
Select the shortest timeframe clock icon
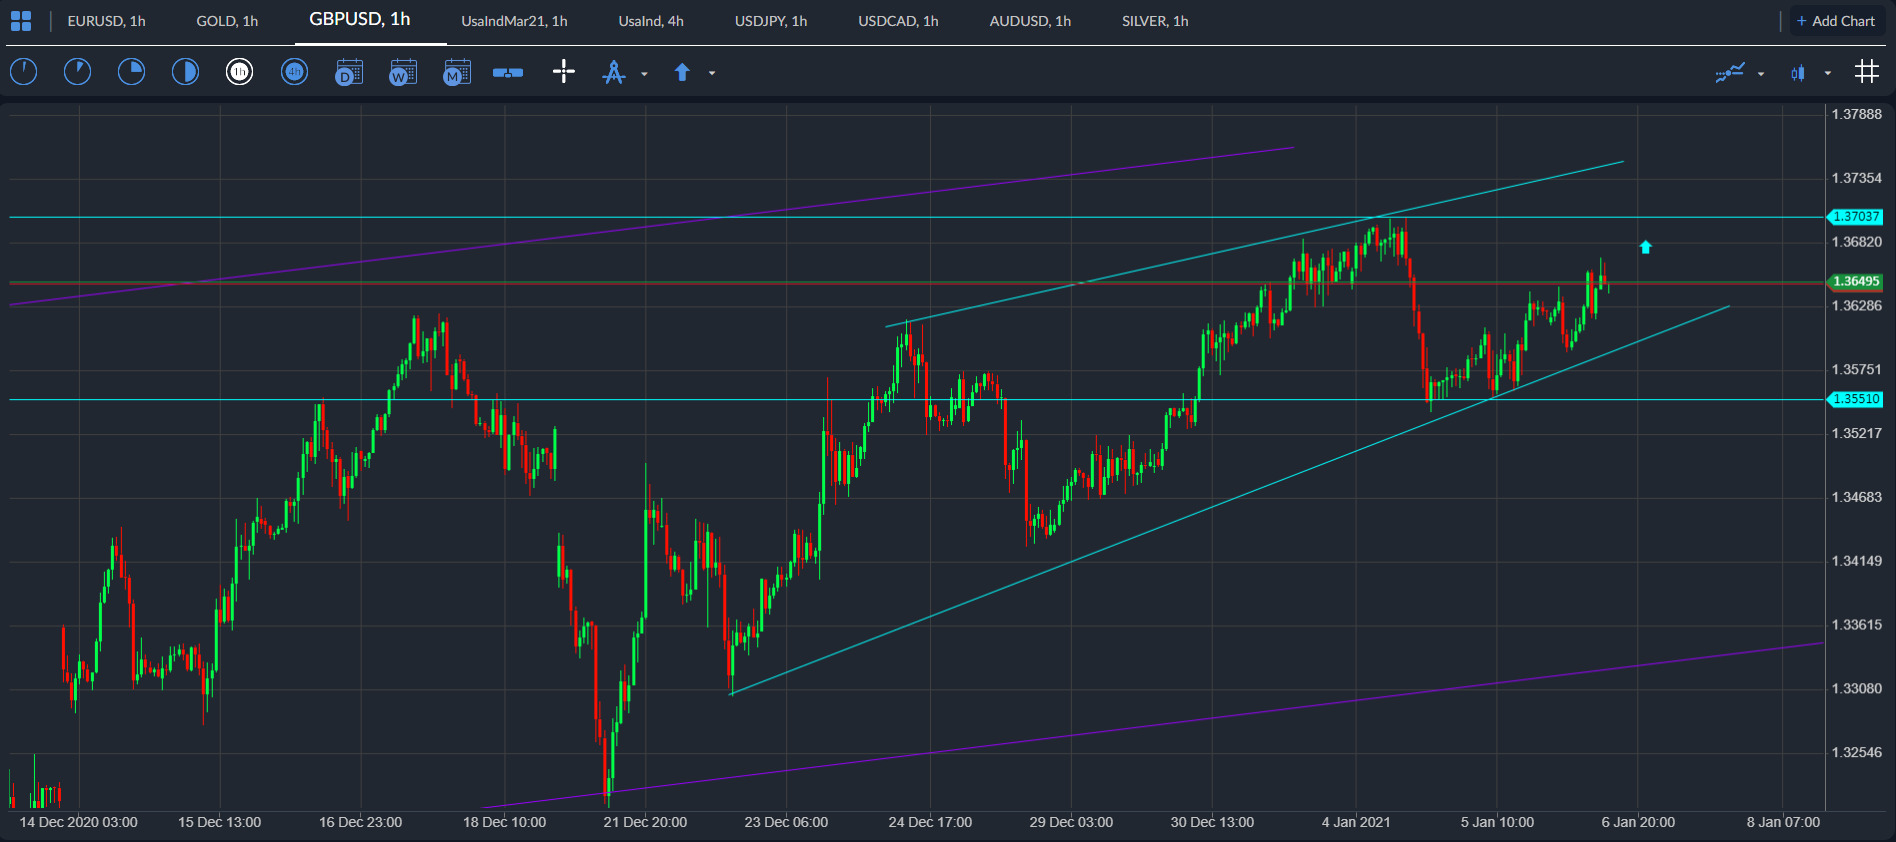click(23, 72)
